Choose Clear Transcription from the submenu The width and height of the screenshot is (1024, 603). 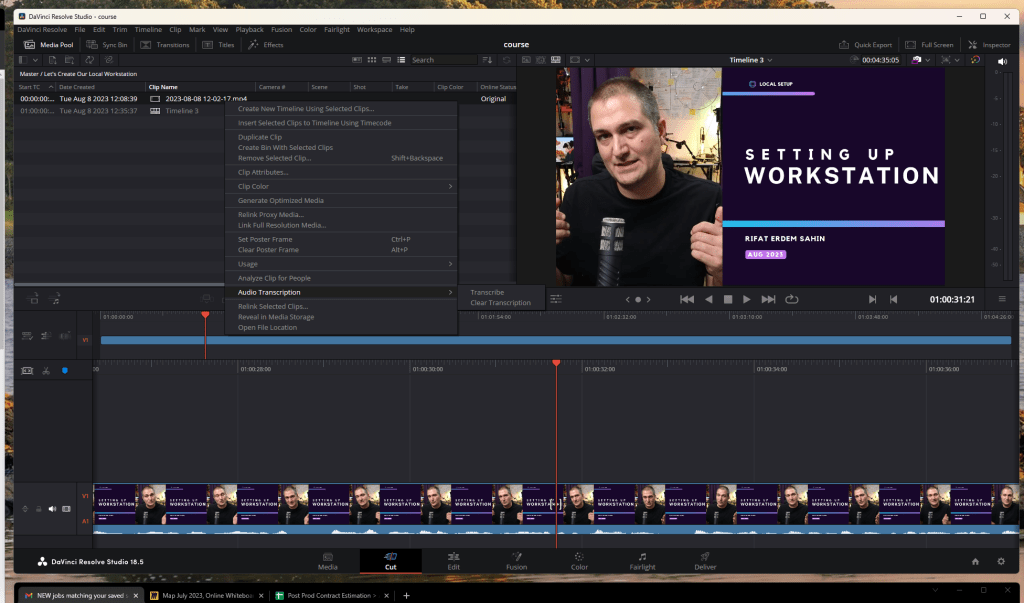pos(502,302)
